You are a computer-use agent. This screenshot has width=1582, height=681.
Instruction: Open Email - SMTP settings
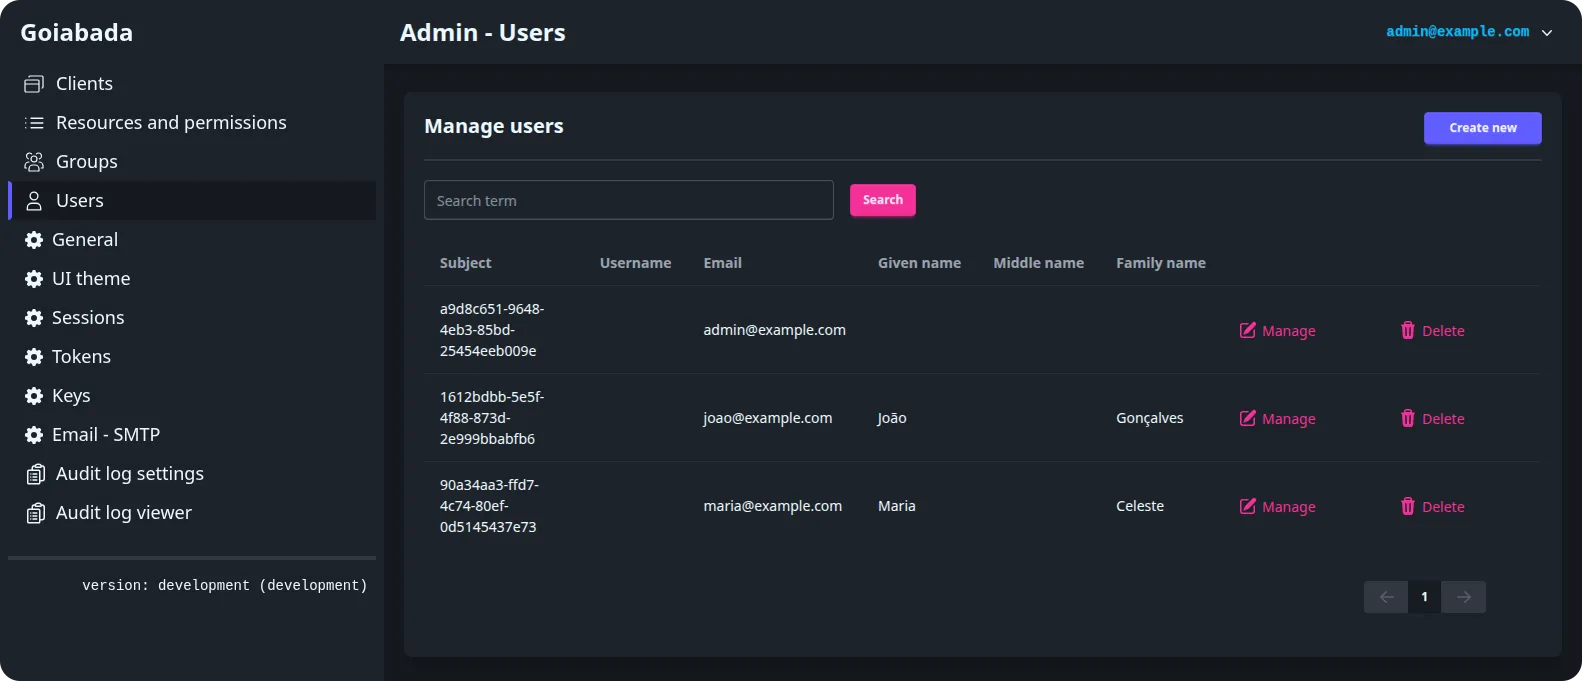coord(192,435)
